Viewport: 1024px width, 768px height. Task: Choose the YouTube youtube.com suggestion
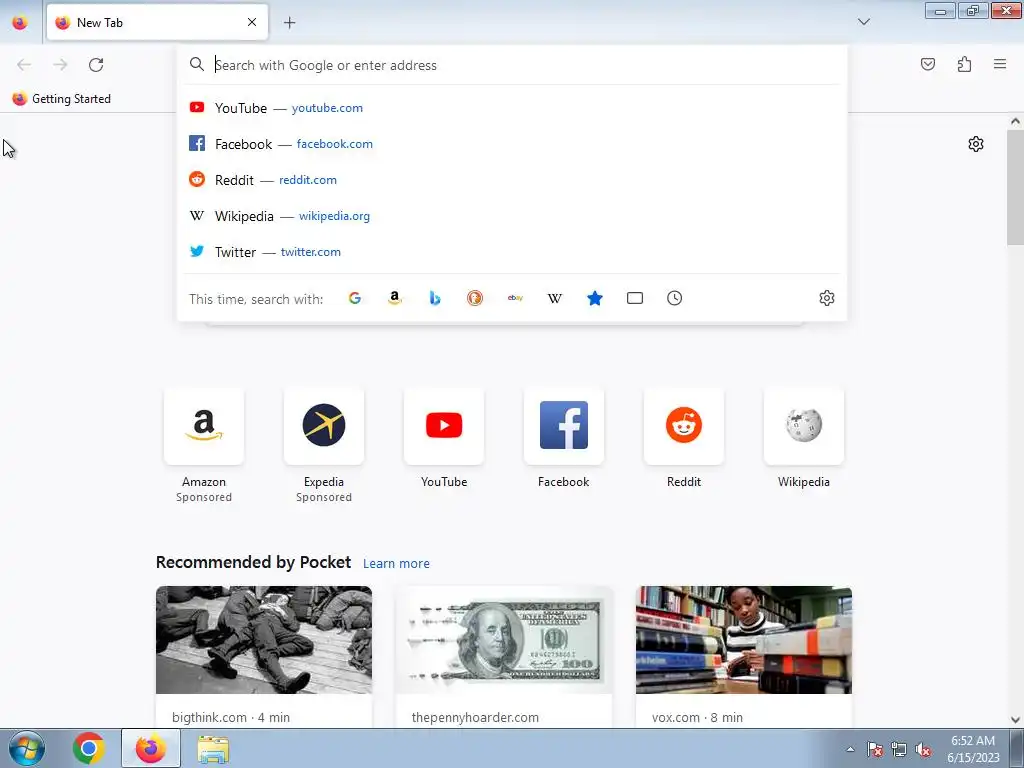pos(513,108)
